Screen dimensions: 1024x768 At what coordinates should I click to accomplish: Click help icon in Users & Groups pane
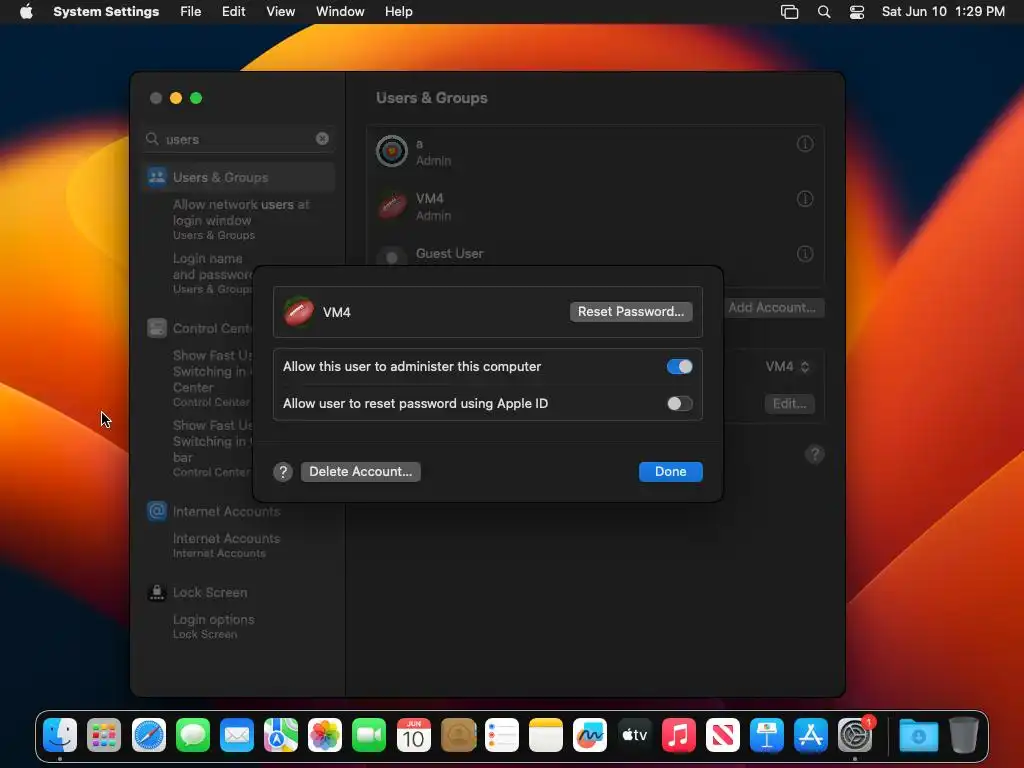tap(814, 454)
